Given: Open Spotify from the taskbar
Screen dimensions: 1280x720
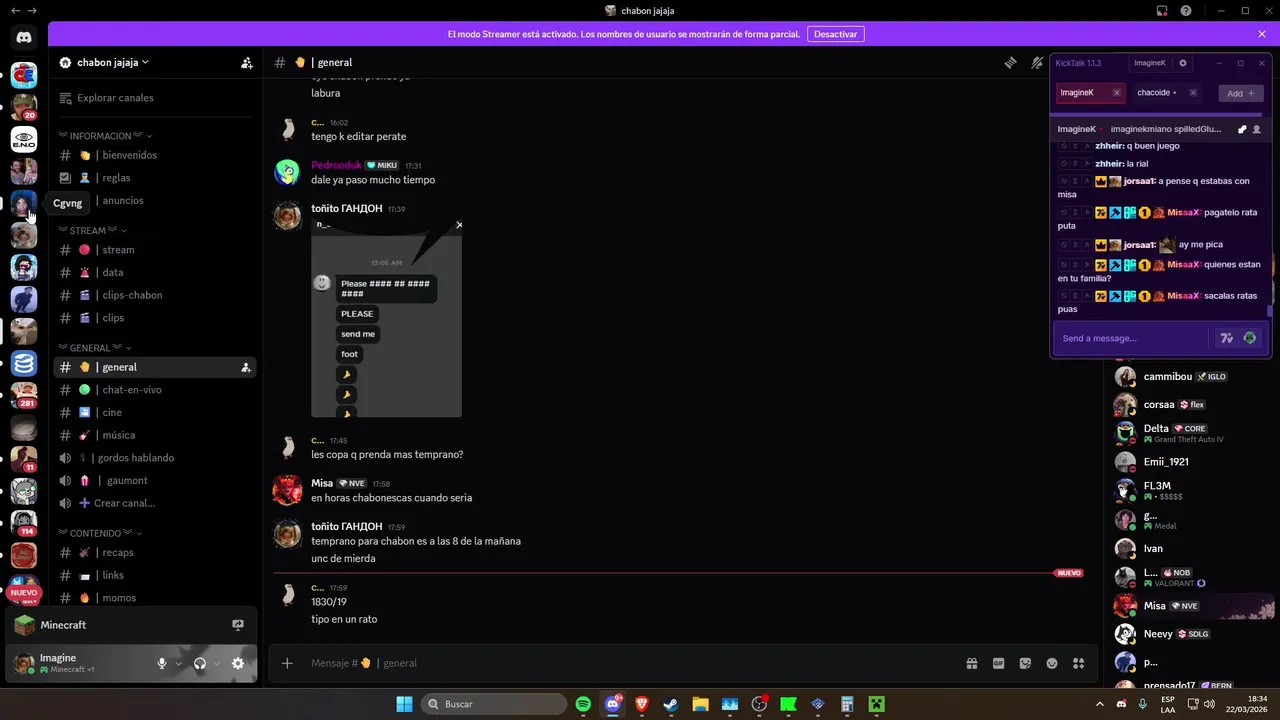Looking at the screenshot, I should pyautogui.click(x=584, y=704).
